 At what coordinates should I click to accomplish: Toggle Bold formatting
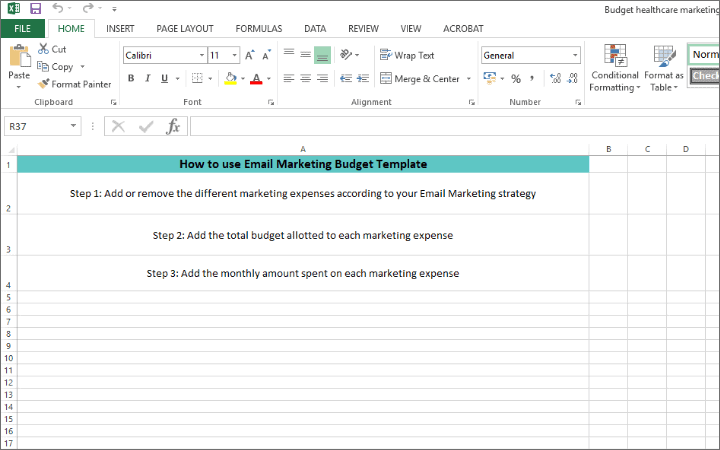coord(131,78)
